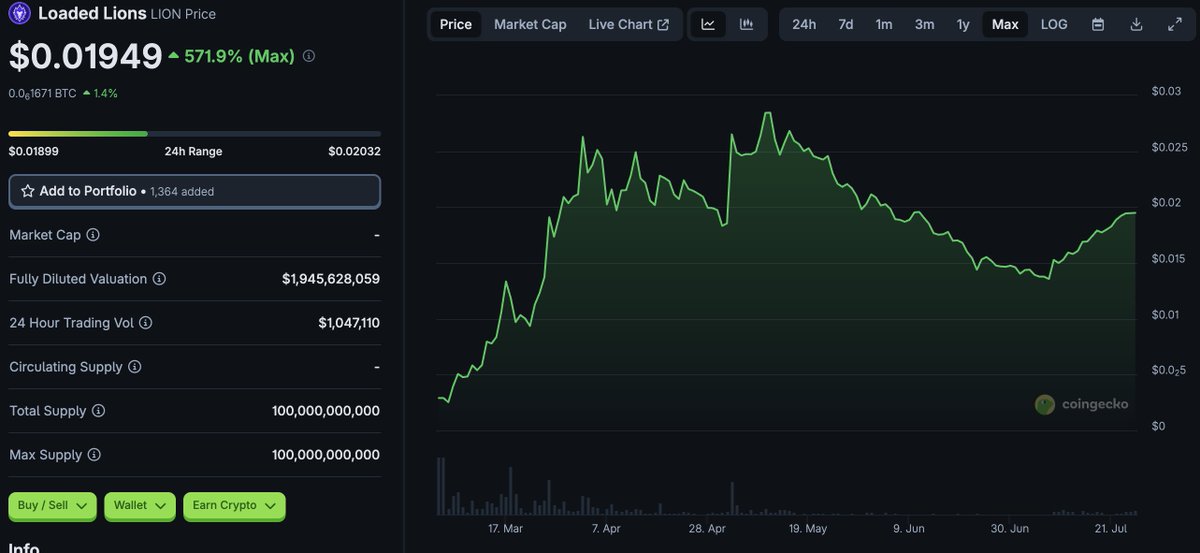Switch to the line chart view icon
1200x553 pixels.
tap(708, 24)
